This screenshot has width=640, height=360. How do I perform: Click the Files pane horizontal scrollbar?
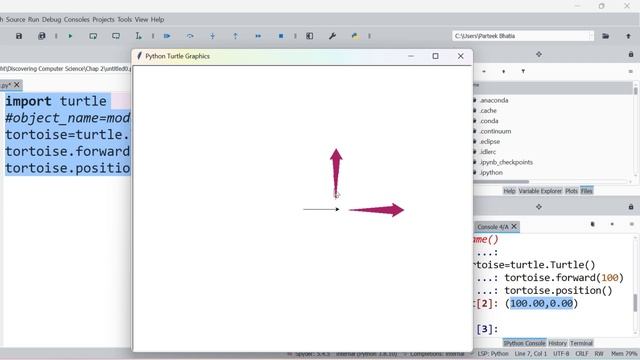[x=501, y=182]
